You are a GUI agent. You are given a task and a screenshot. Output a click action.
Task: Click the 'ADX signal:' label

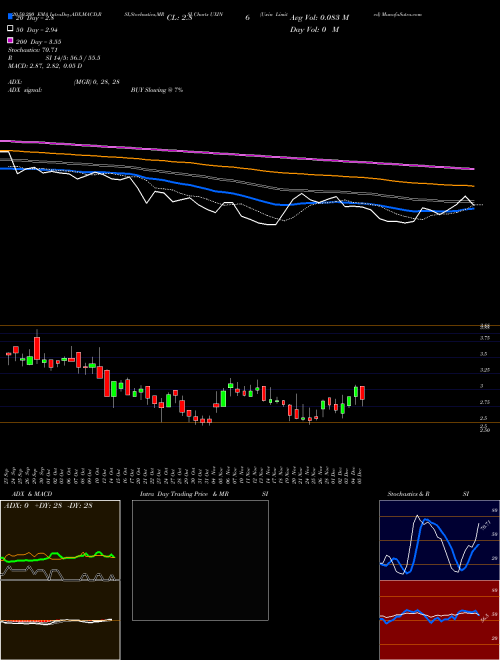[x=25, y=90]
